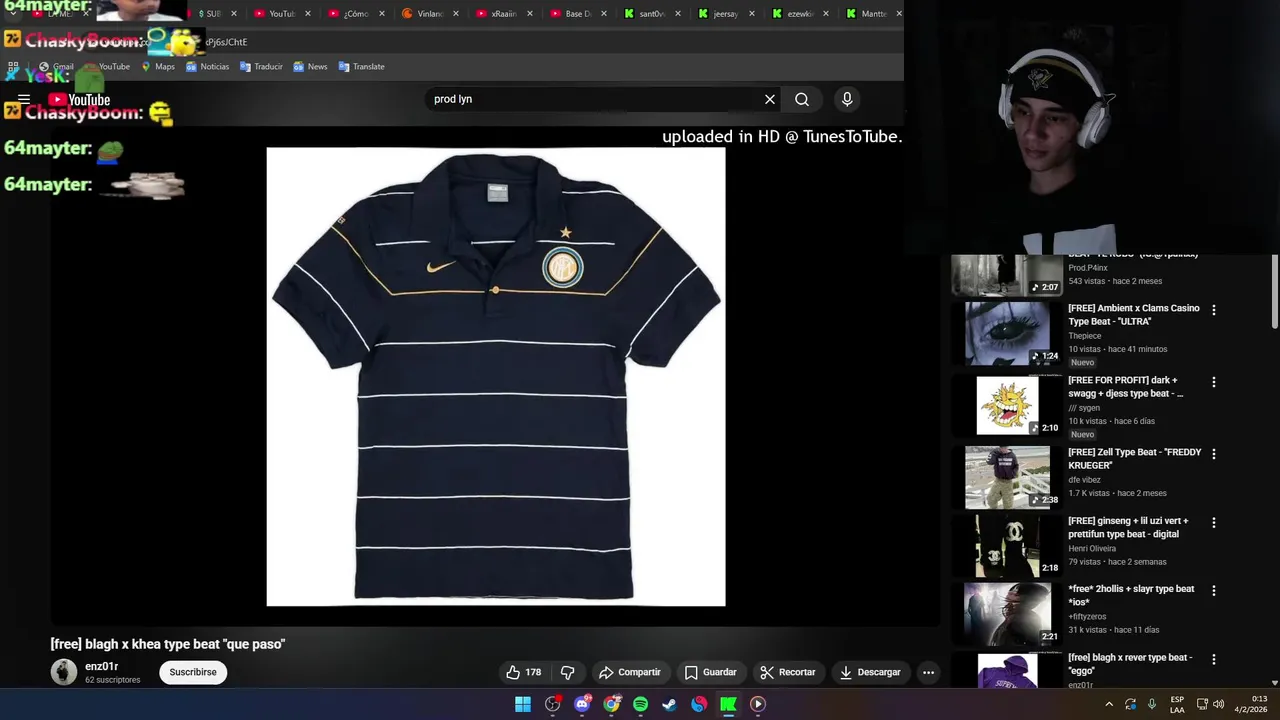The image size is (1280, 720).
Task: Open Steam from the taskbar
Action: pos(669,704)
